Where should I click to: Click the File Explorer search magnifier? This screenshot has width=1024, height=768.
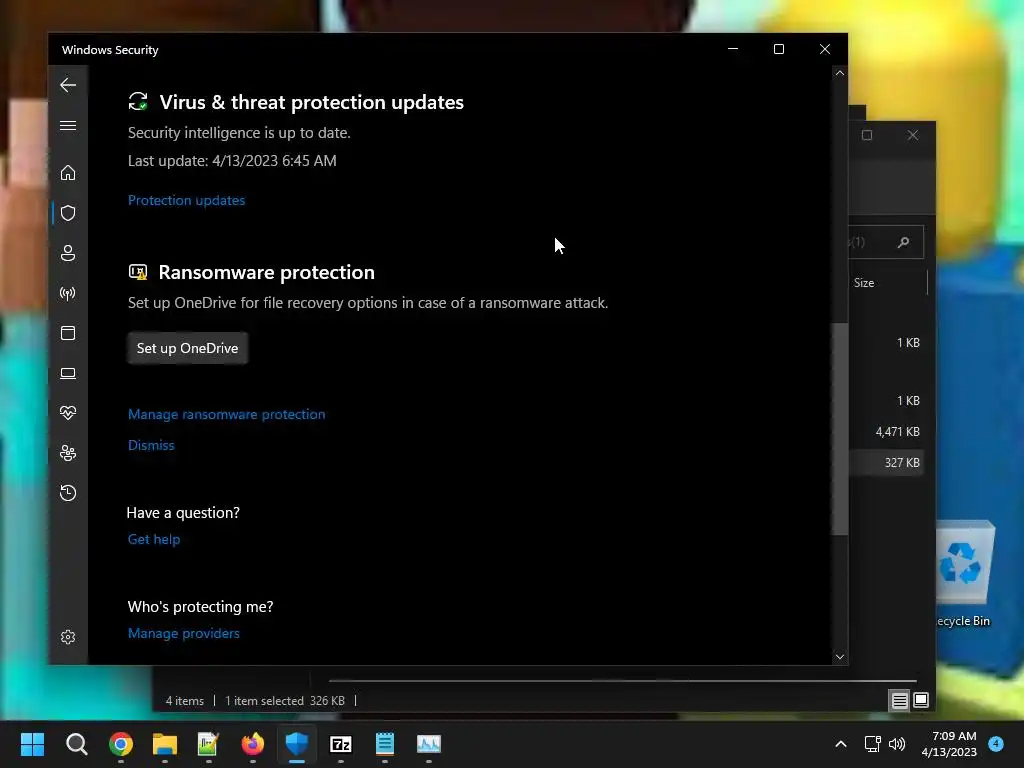click(x=903, y=242)
